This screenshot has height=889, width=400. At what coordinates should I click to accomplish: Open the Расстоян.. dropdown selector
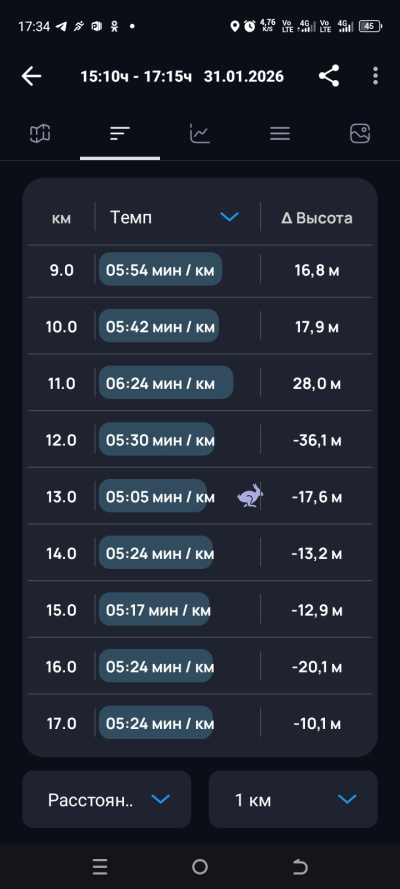tap(107, 799)
